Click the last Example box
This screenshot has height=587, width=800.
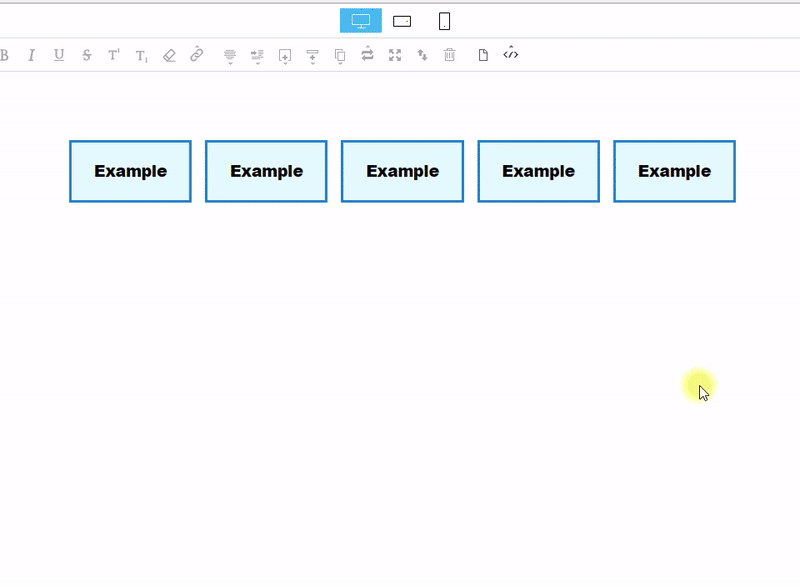[674, 171]
